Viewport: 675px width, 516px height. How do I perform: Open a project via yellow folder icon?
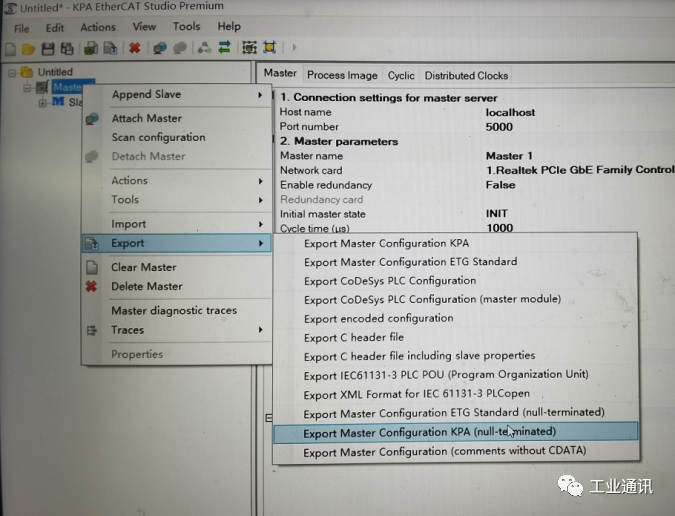(28, 49)
